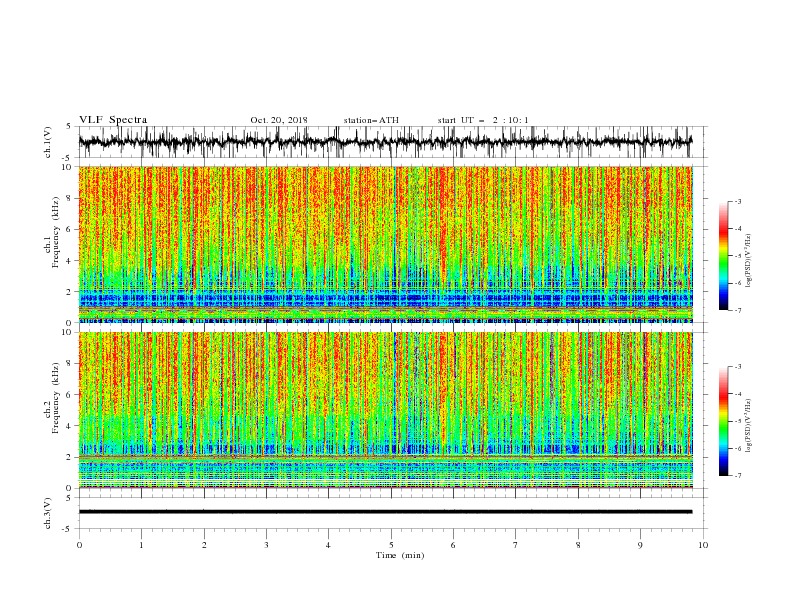Viewport: 792px width, 612px height.
Task: Click the ch.1 spectrogram color bar
Action: 723,256
